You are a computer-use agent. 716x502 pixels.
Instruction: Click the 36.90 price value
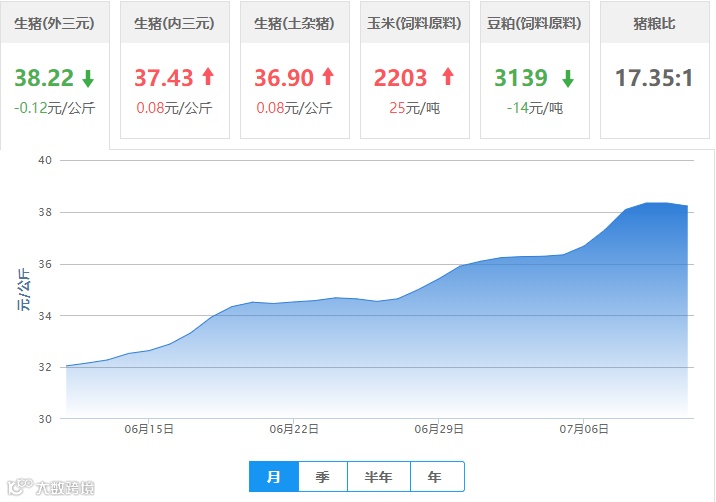[x=284, y=78]
